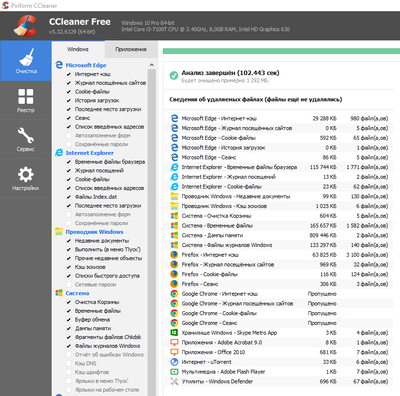Click the Проводник Windows folder icon in tree
The image size is (400, 396).
tap(59, 232)
